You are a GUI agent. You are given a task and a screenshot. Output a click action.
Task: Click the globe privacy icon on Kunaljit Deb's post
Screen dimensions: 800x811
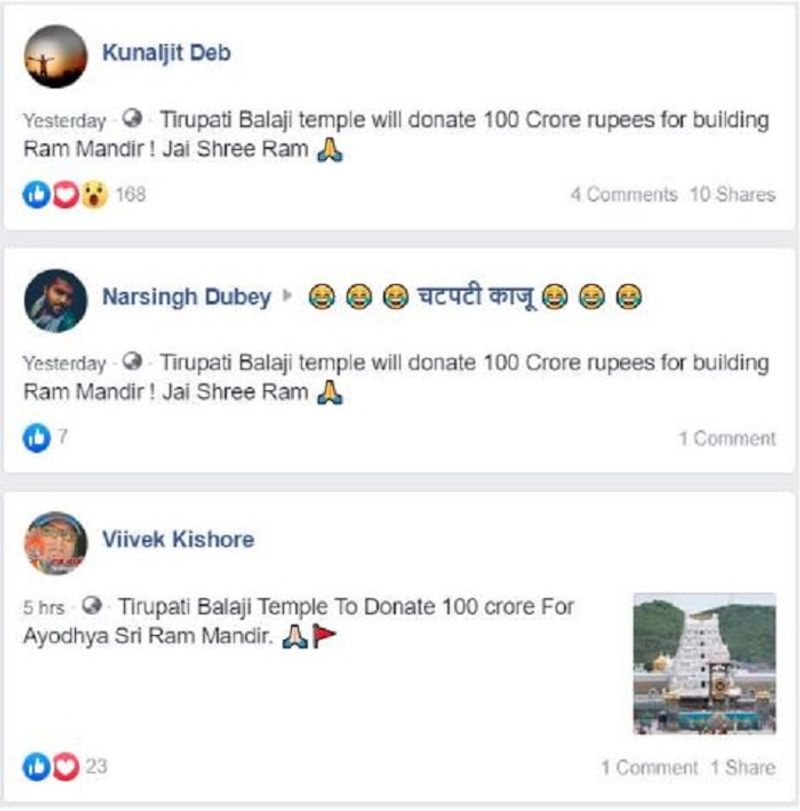click(x=132, y=119)
